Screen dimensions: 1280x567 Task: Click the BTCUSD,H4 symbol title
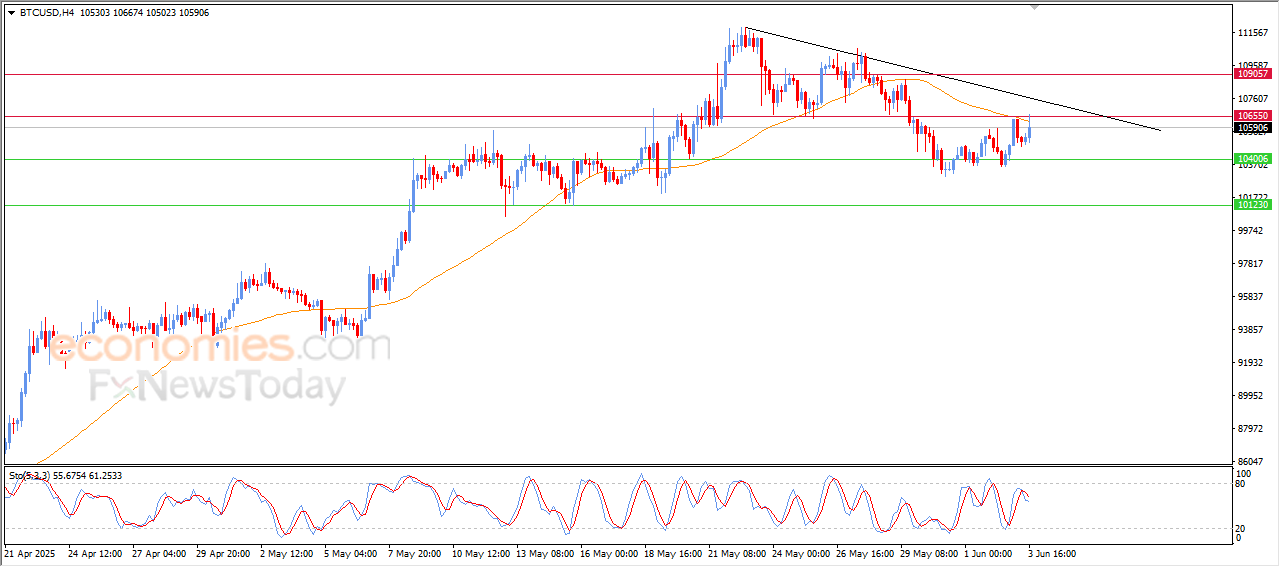click(x=47, y=13)
